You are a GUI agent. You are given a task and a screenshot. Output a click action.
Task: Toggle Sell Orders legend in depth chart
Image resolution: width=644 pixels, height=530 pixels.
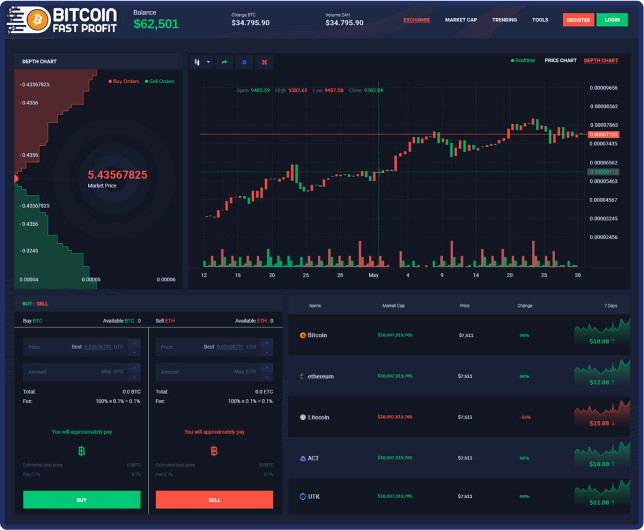[x=160, y=81]
